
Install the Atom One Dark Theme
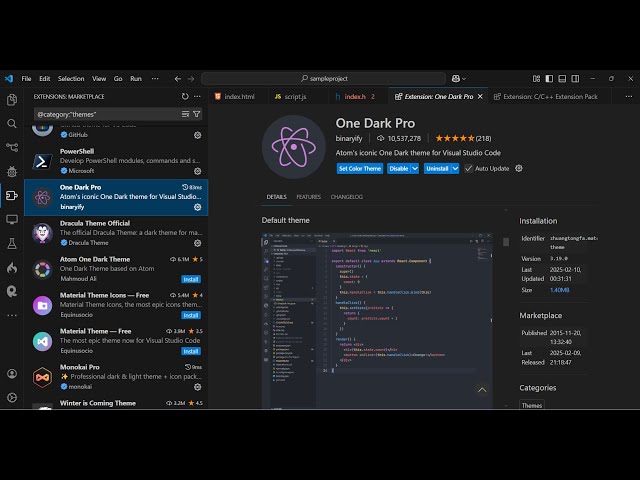point(191,279)
